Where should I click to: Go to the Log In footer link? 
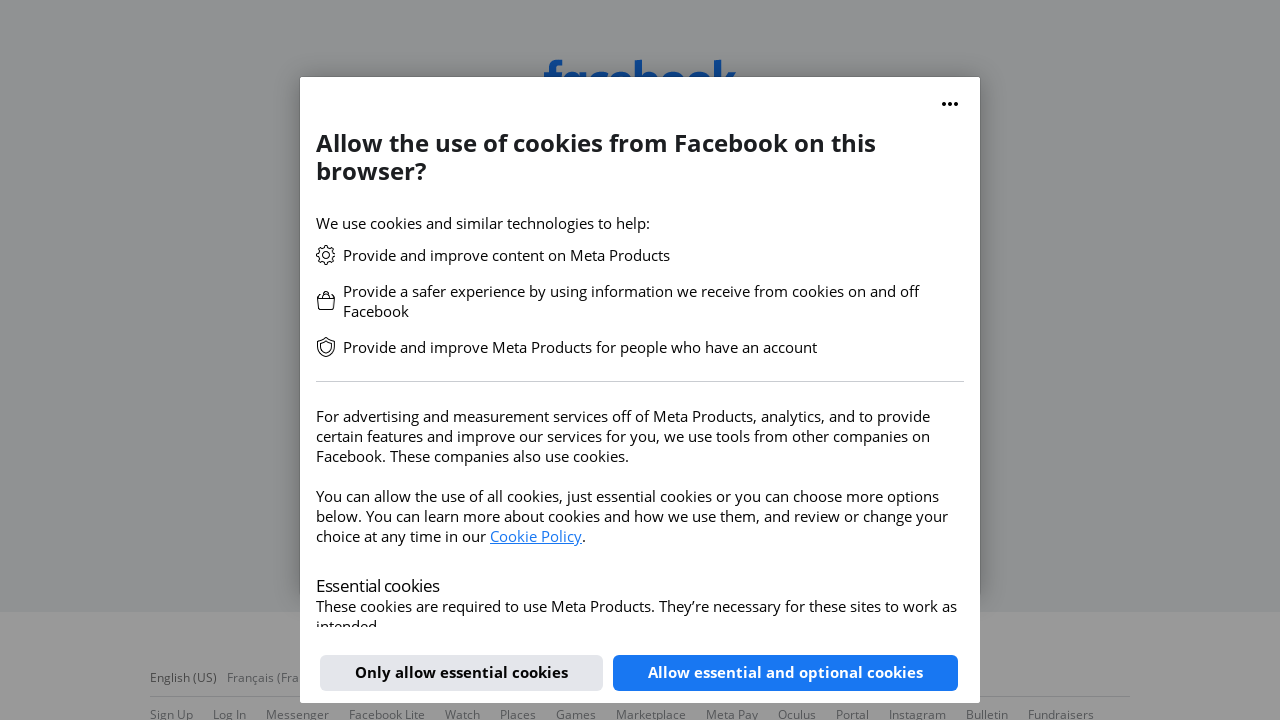(x=229, y=714)
